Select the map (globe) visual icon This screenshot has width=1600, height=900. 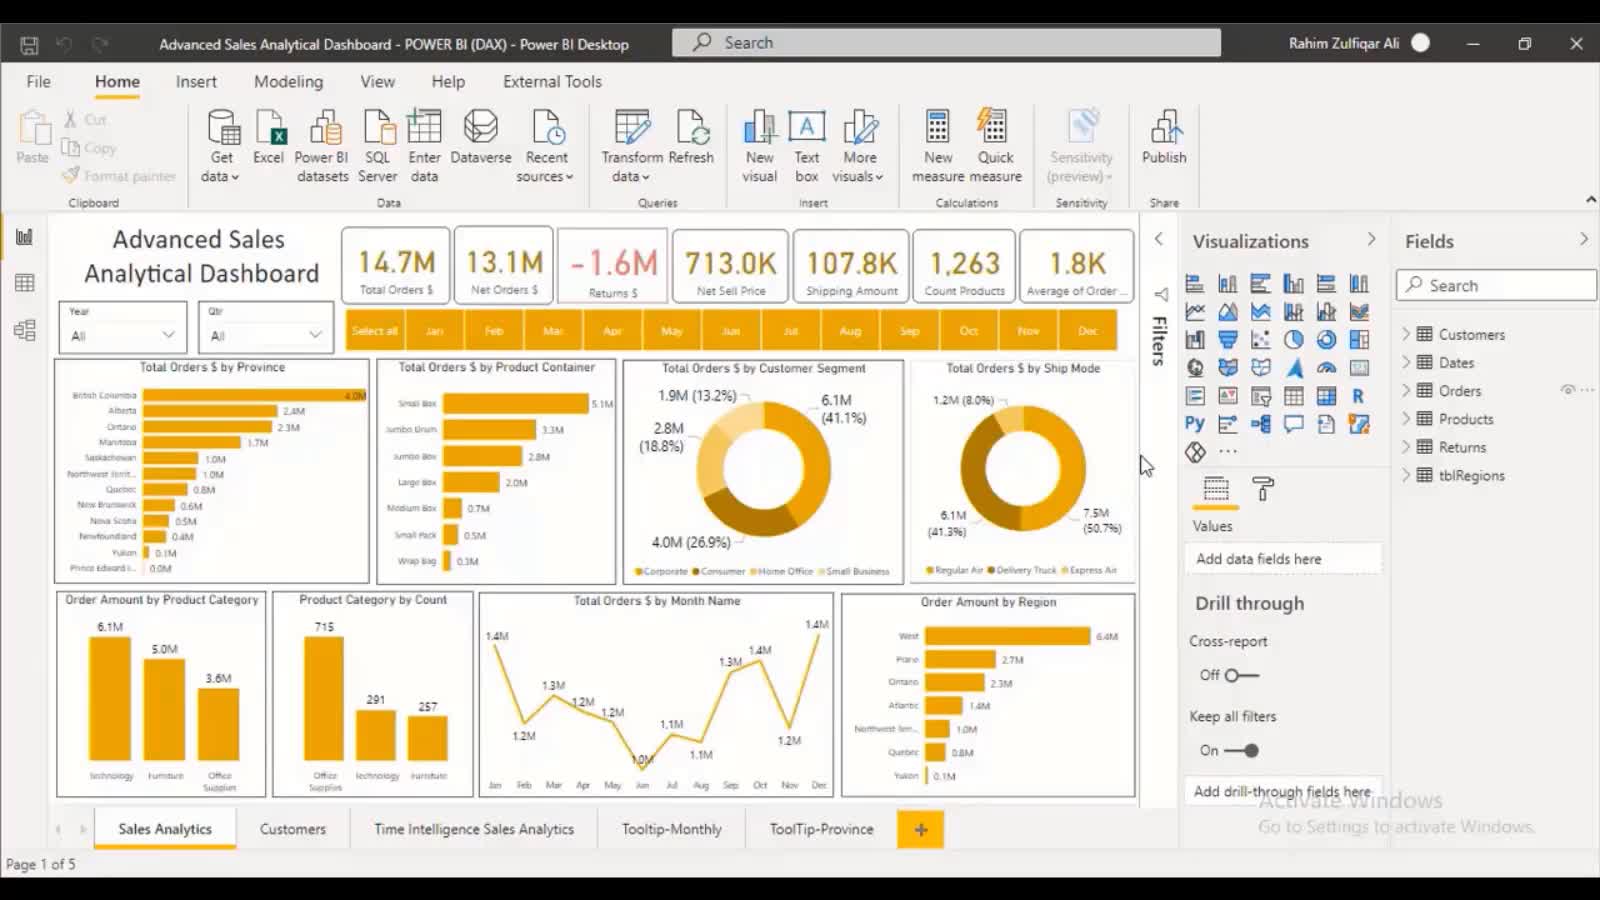[x=1195, y=368]
